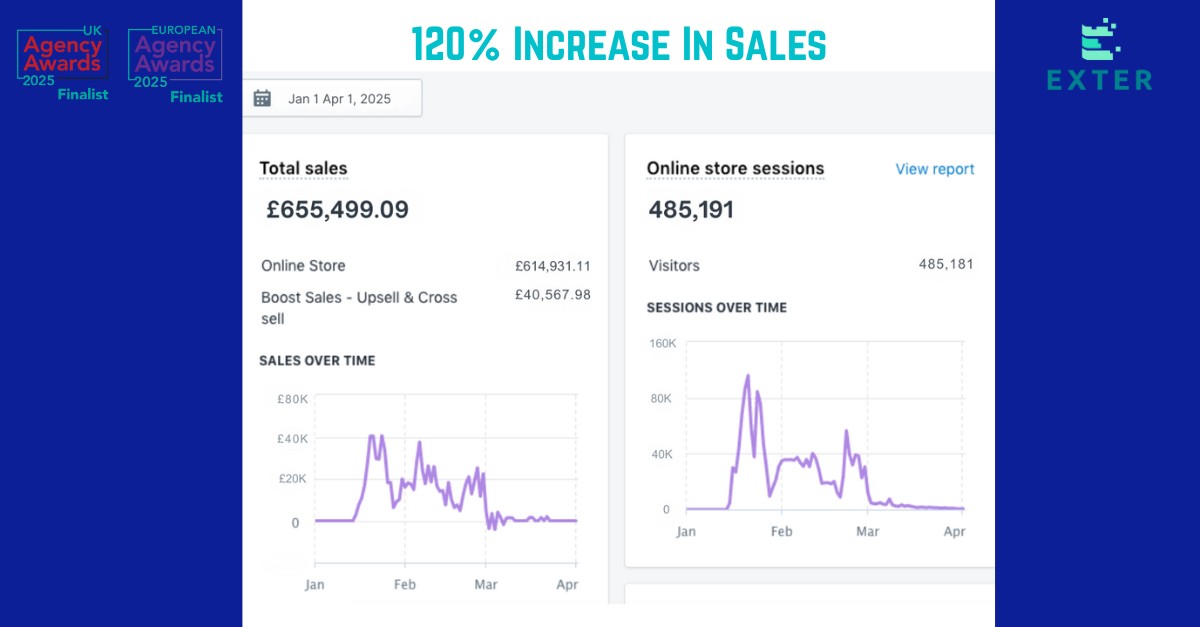
Task: Click the Feb label under the sales chart
Action: pos(404,585)
